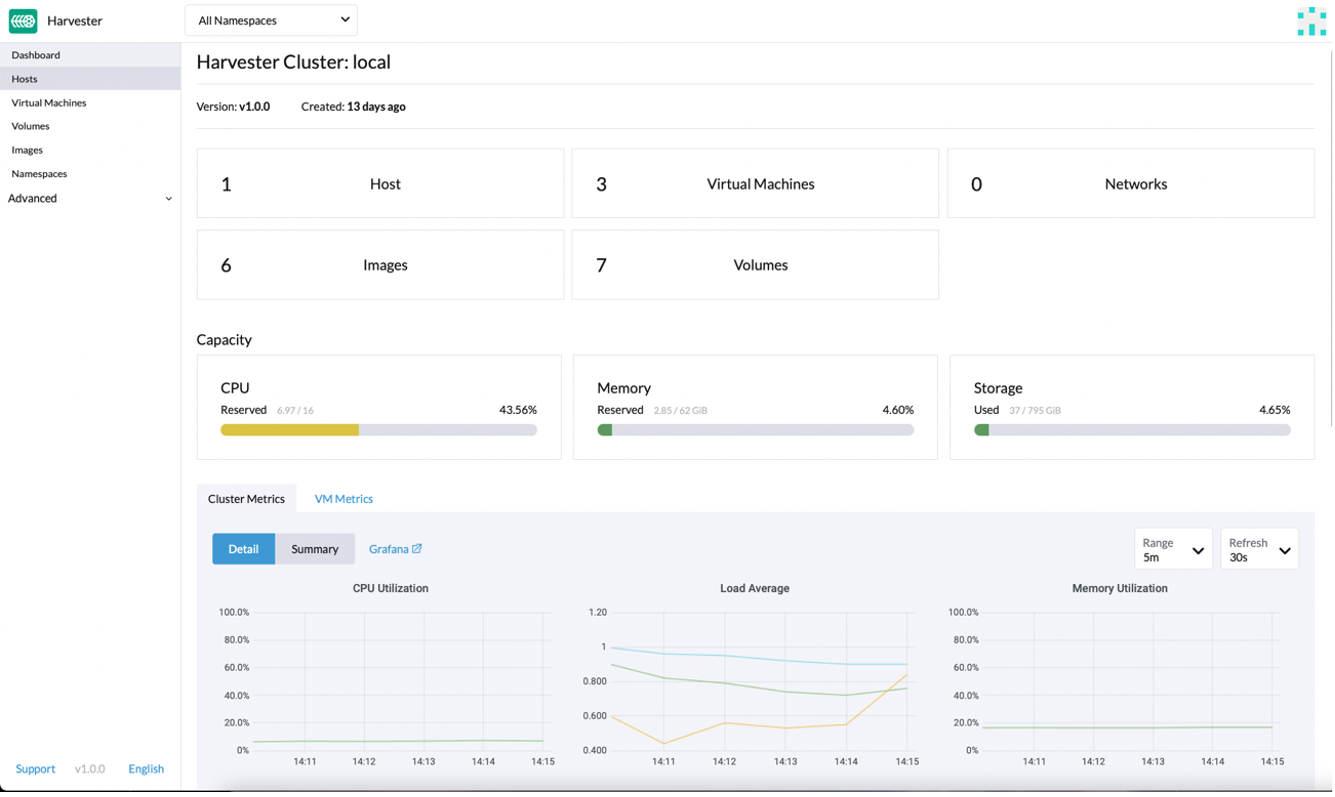Open the Refresh 30s dropdown
This screenshot has height=797, width=1335.
[x=1259, y=549]
